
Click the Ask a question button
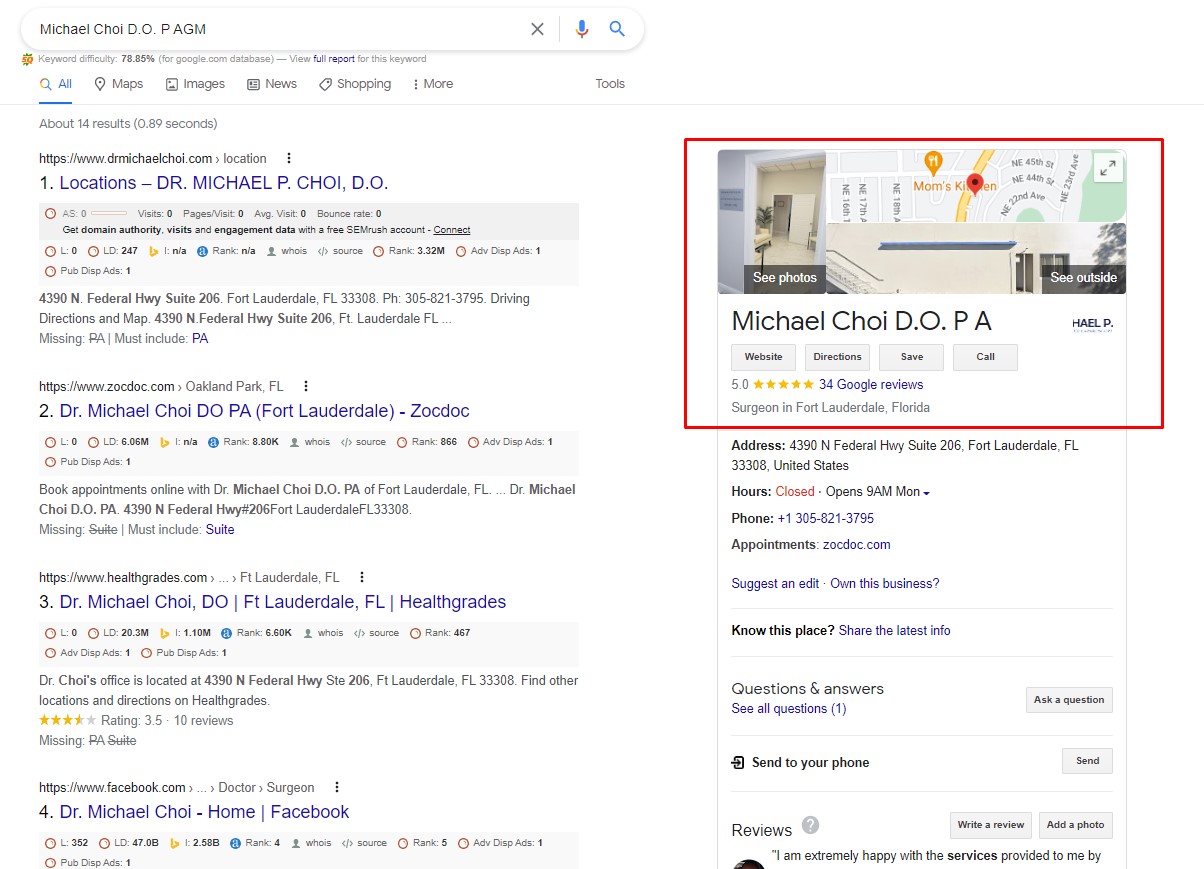click(x=1069, y=700)
